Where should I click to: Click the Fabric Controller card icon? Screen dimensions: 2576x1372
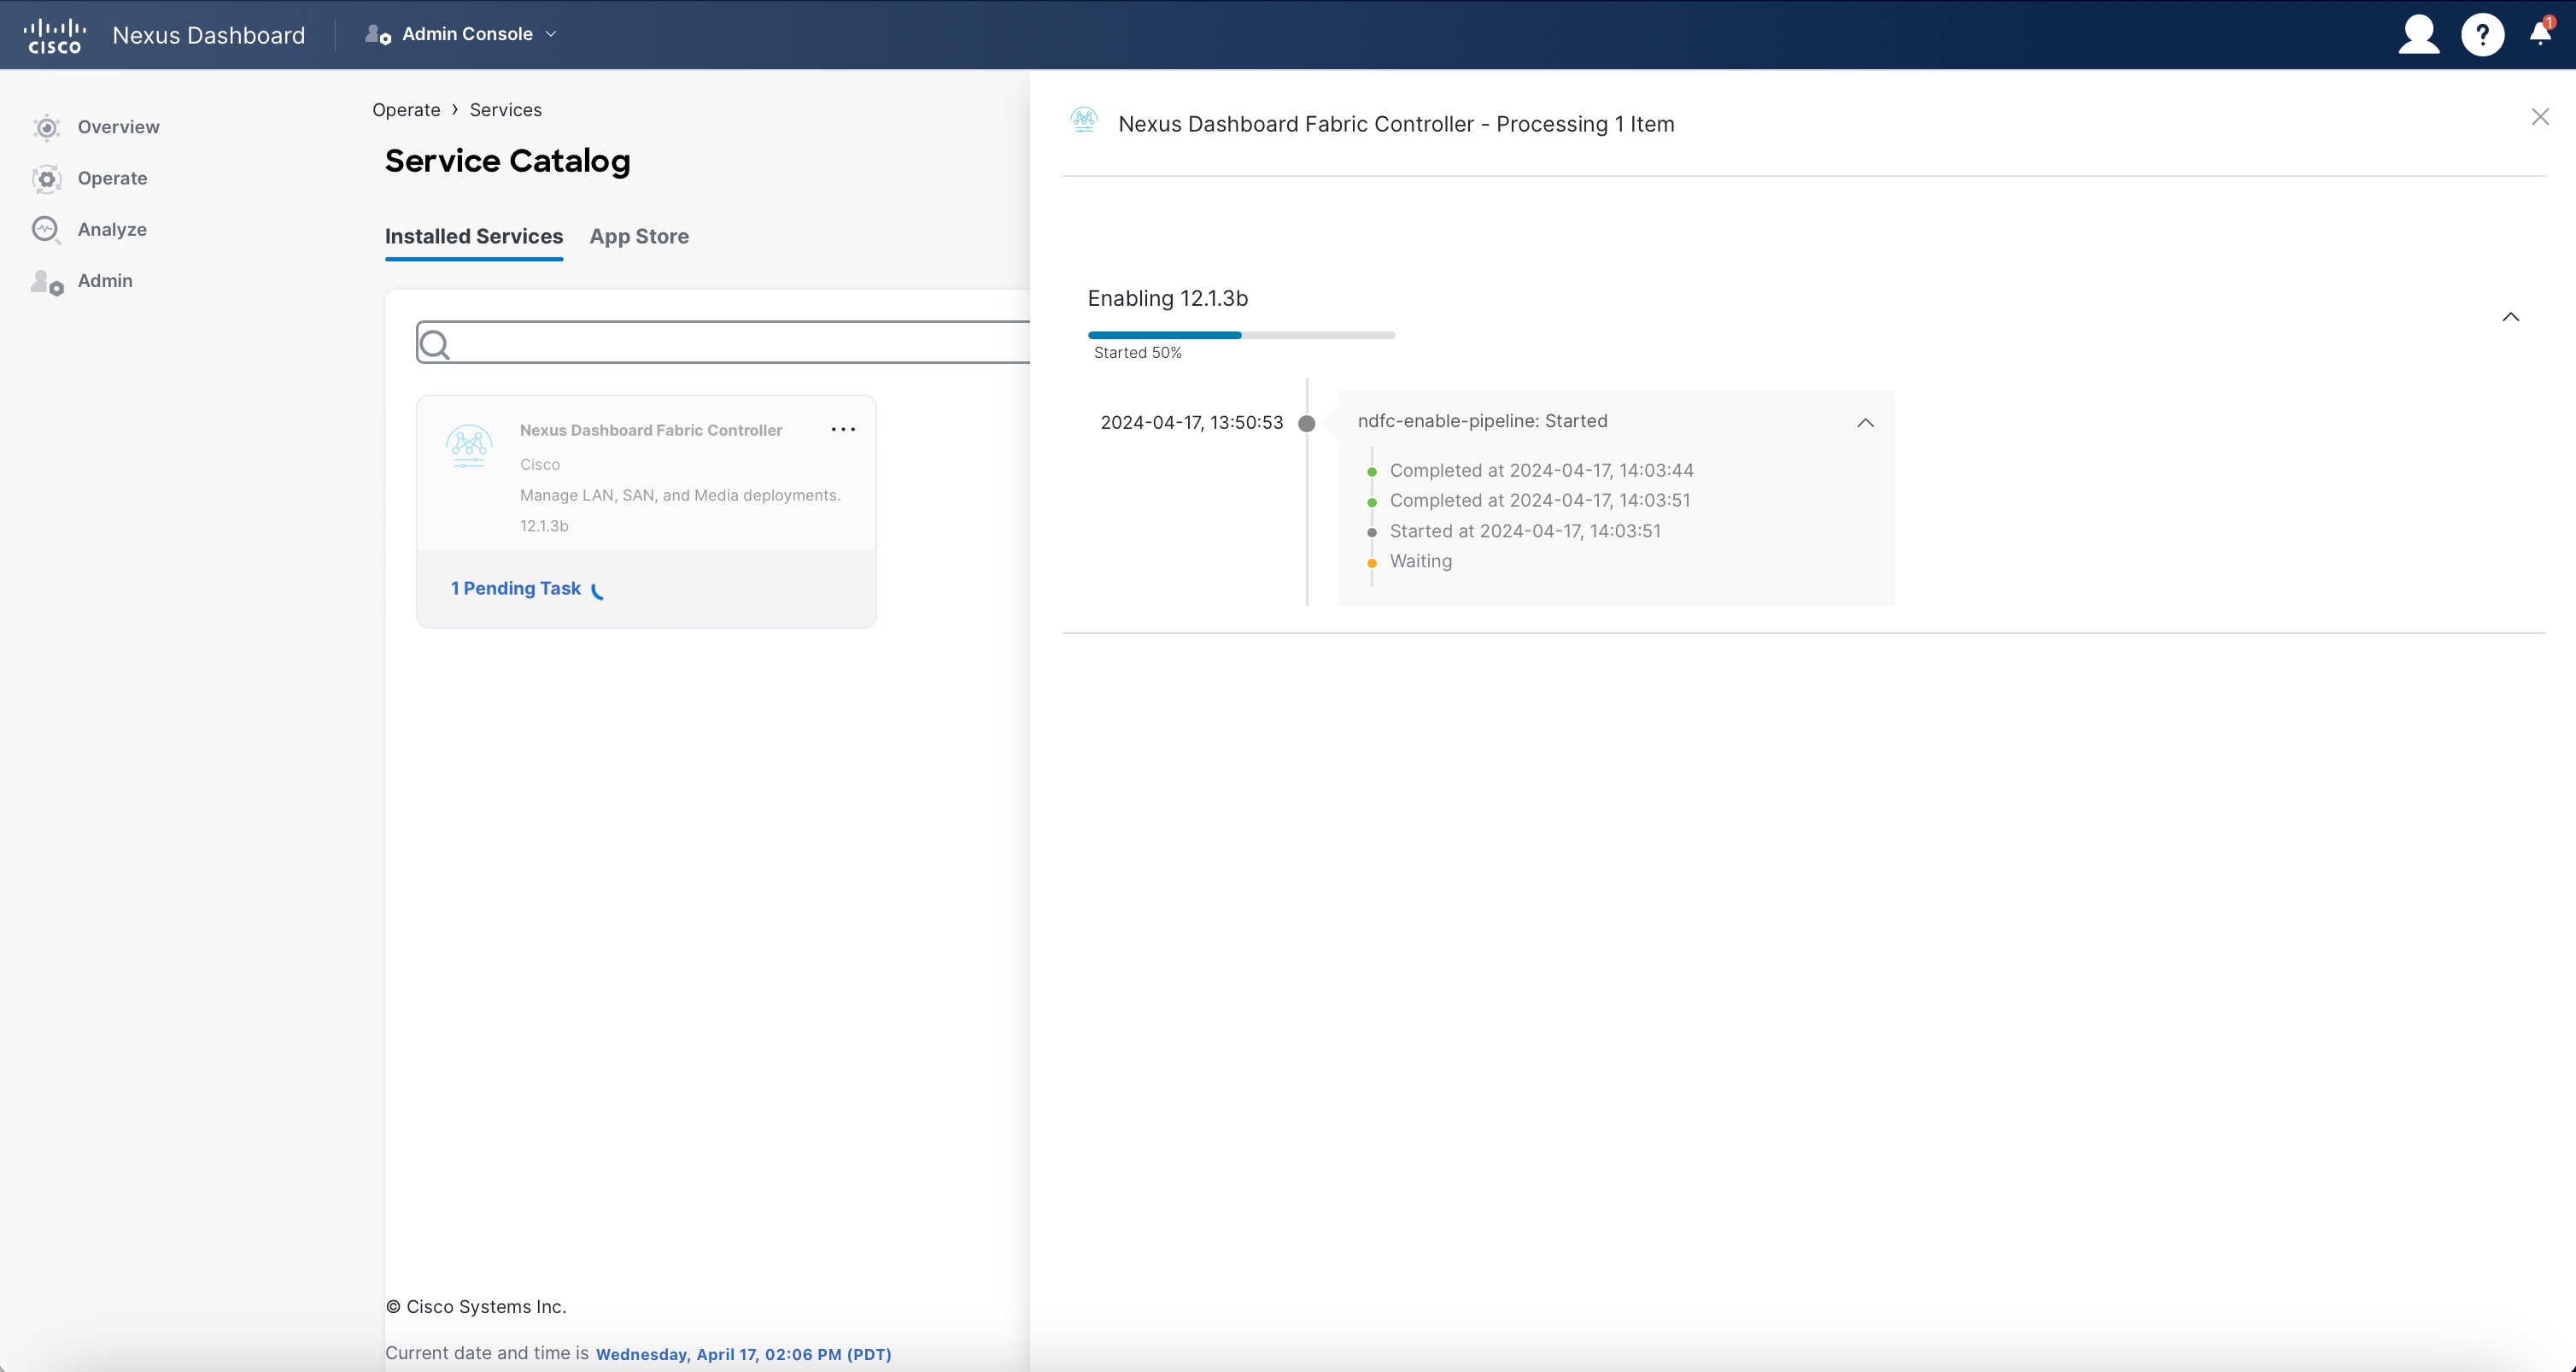point(469,447)
